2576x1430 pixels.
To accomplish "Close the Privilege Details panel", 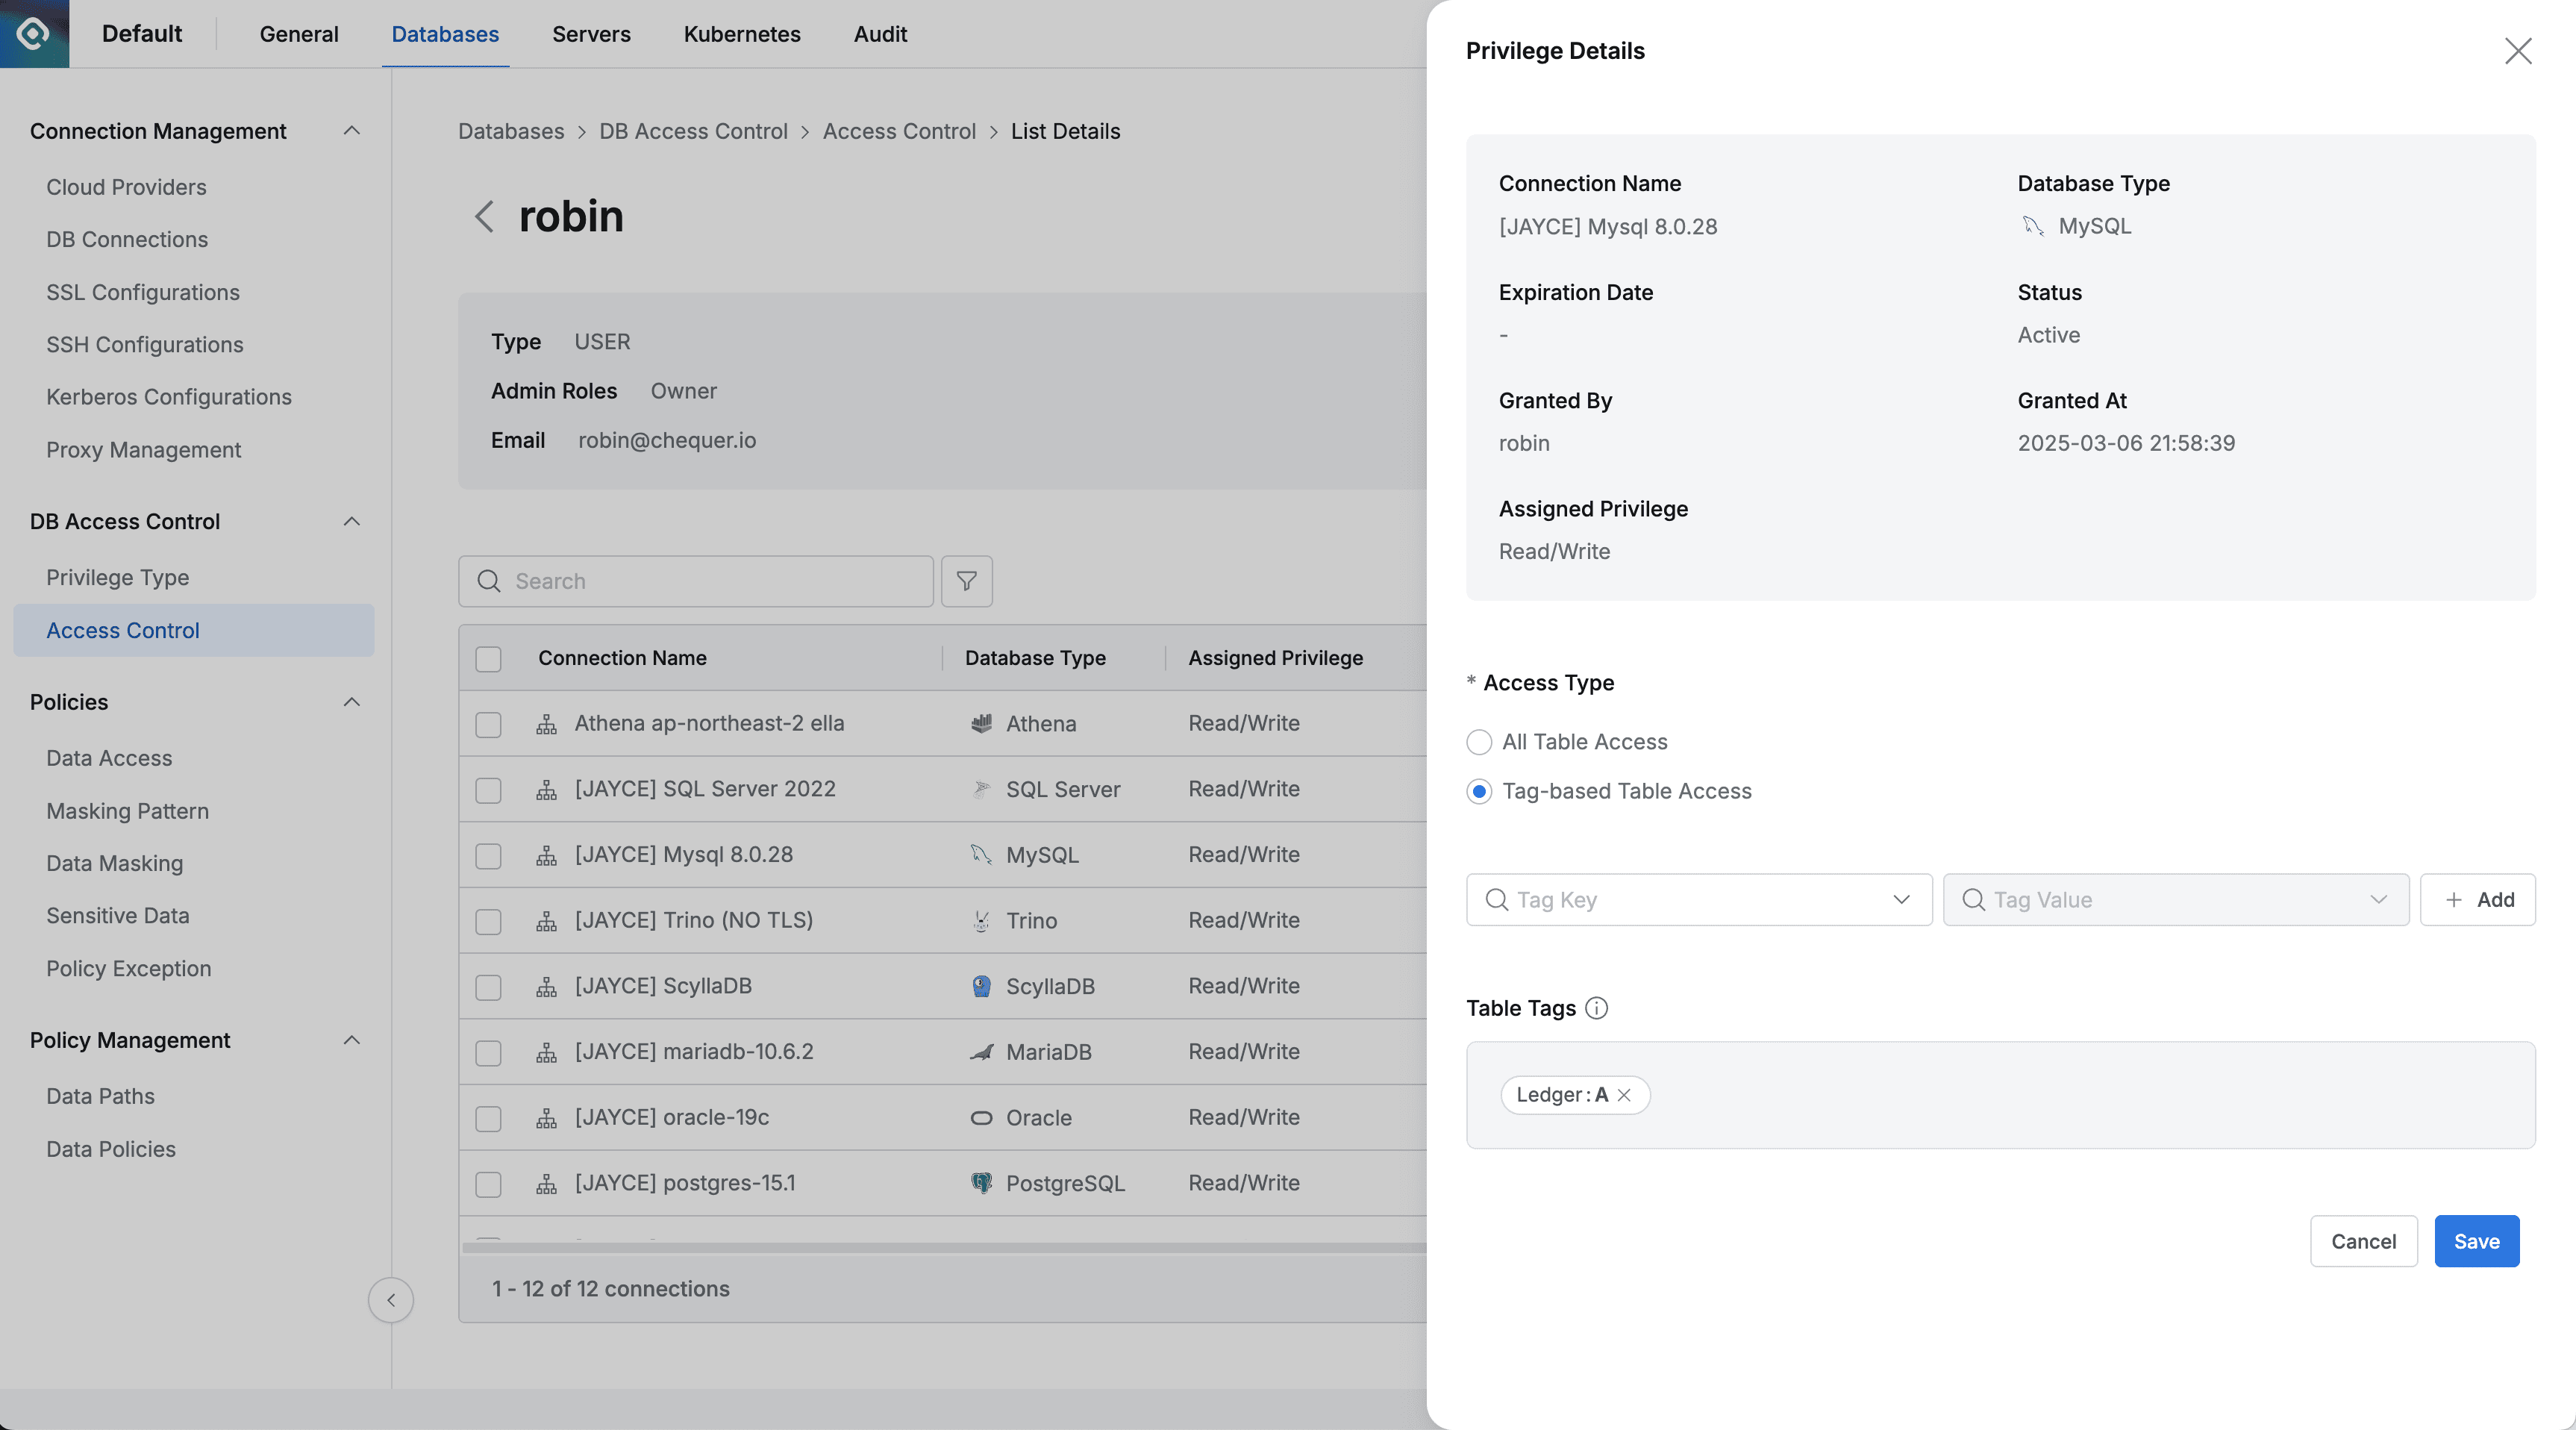I will tap(2518, 51).
